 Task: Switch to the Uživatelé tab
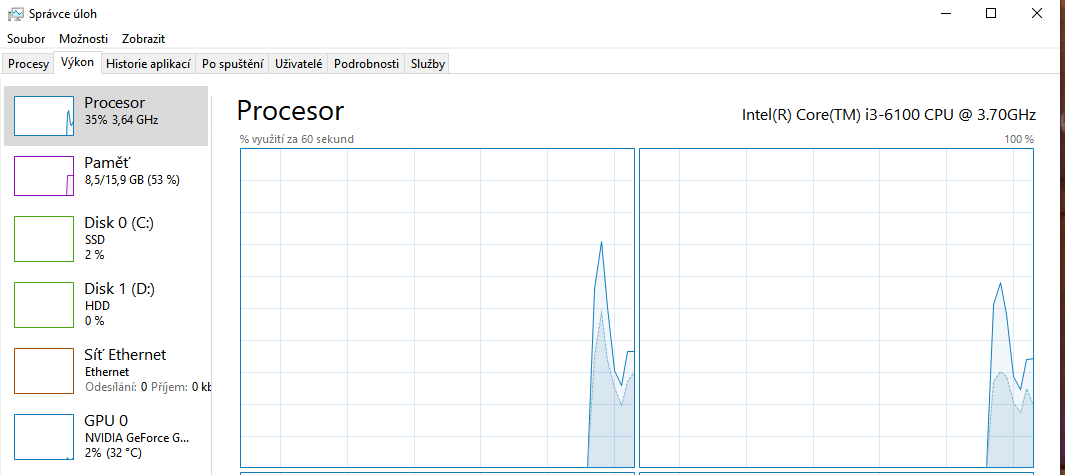(x=299, y=64)
